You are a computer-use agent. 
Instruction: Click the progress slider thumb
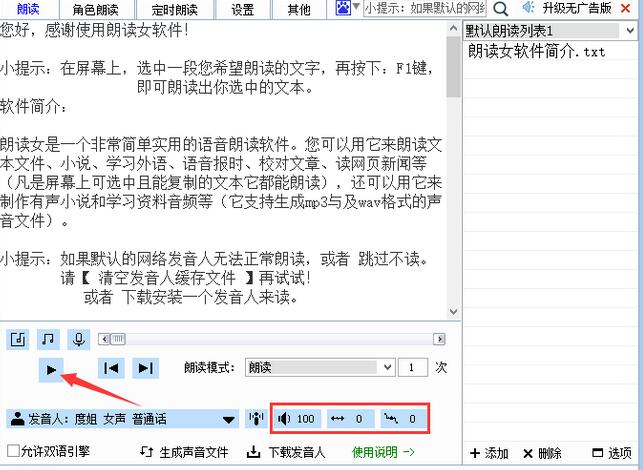(x=118, y=339)
